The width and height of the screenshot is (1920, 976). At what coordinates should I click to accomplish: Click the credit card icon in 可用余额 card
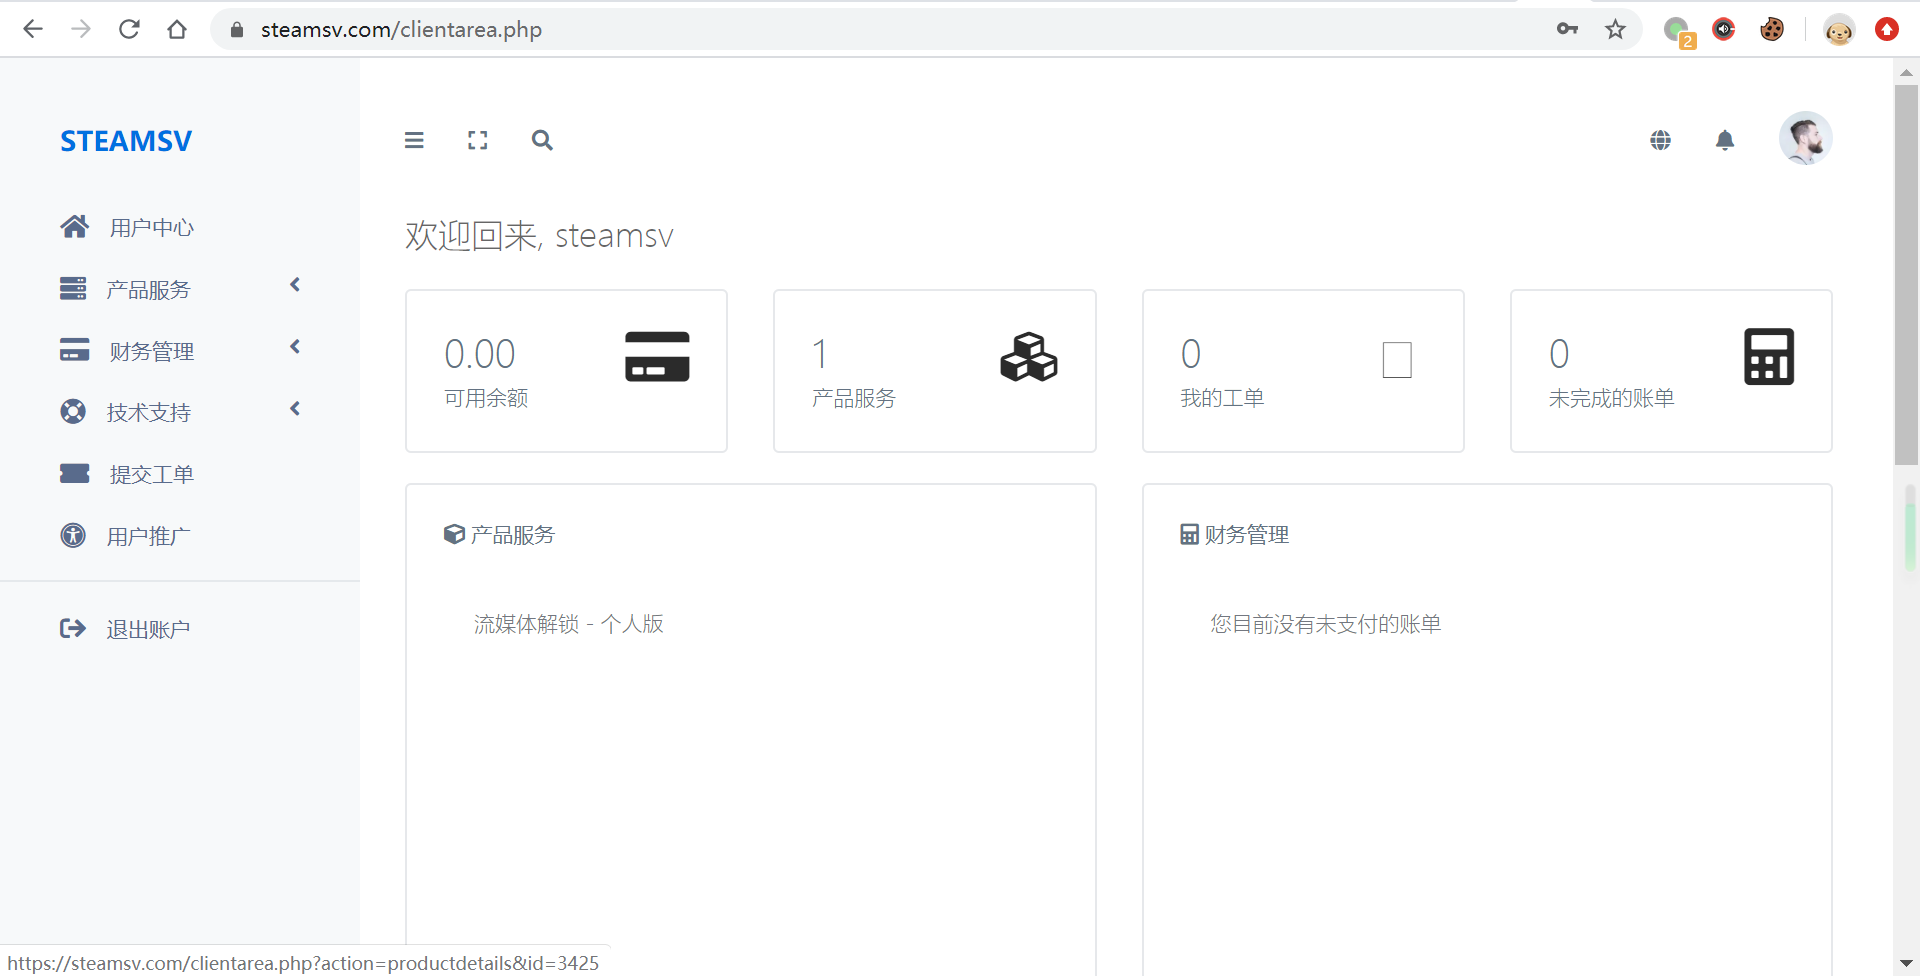[657, 357]
